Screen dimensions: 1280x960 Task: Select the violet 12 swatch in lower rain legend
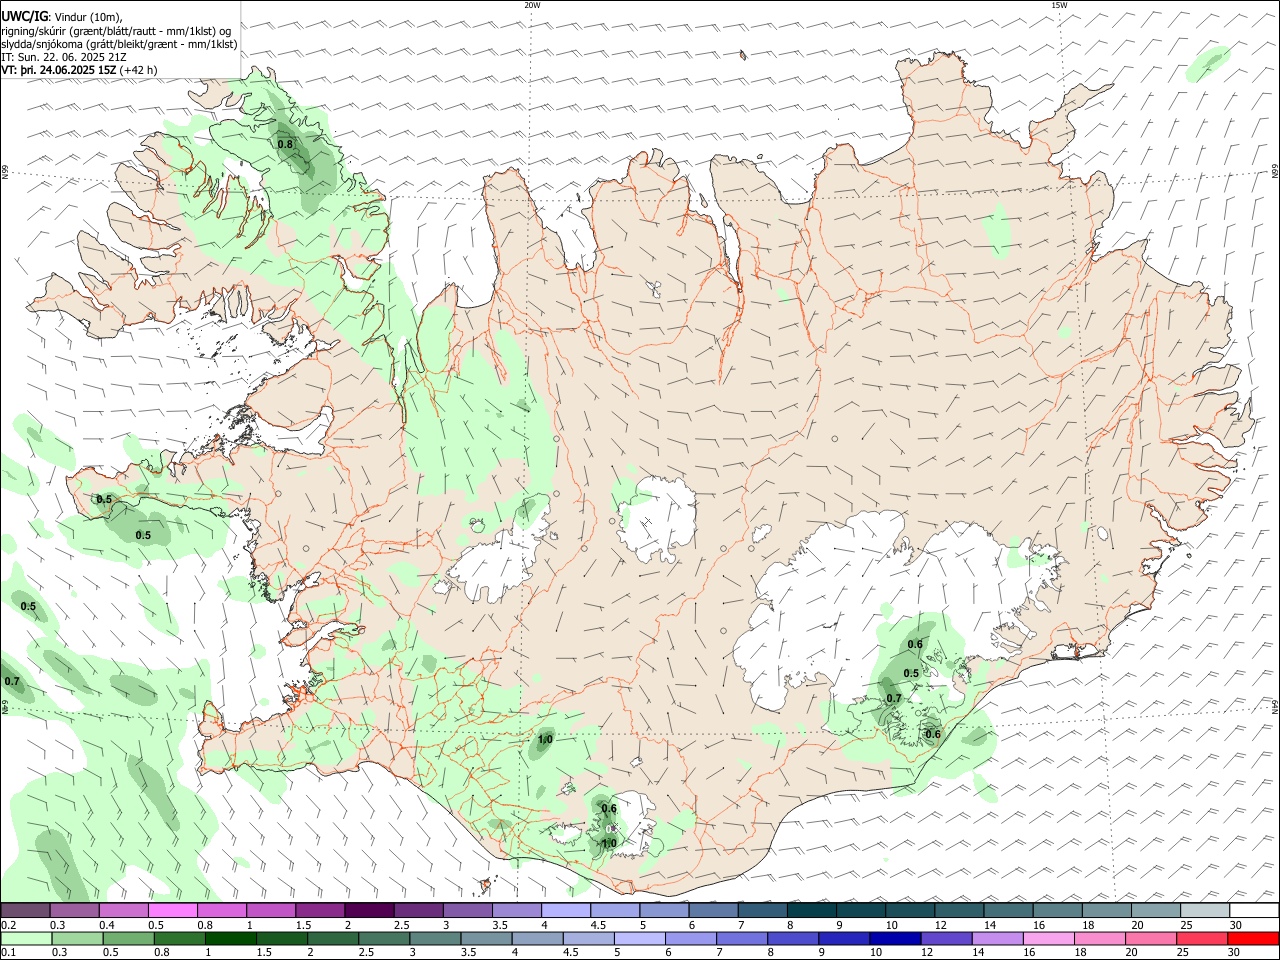tap(946, 939)
